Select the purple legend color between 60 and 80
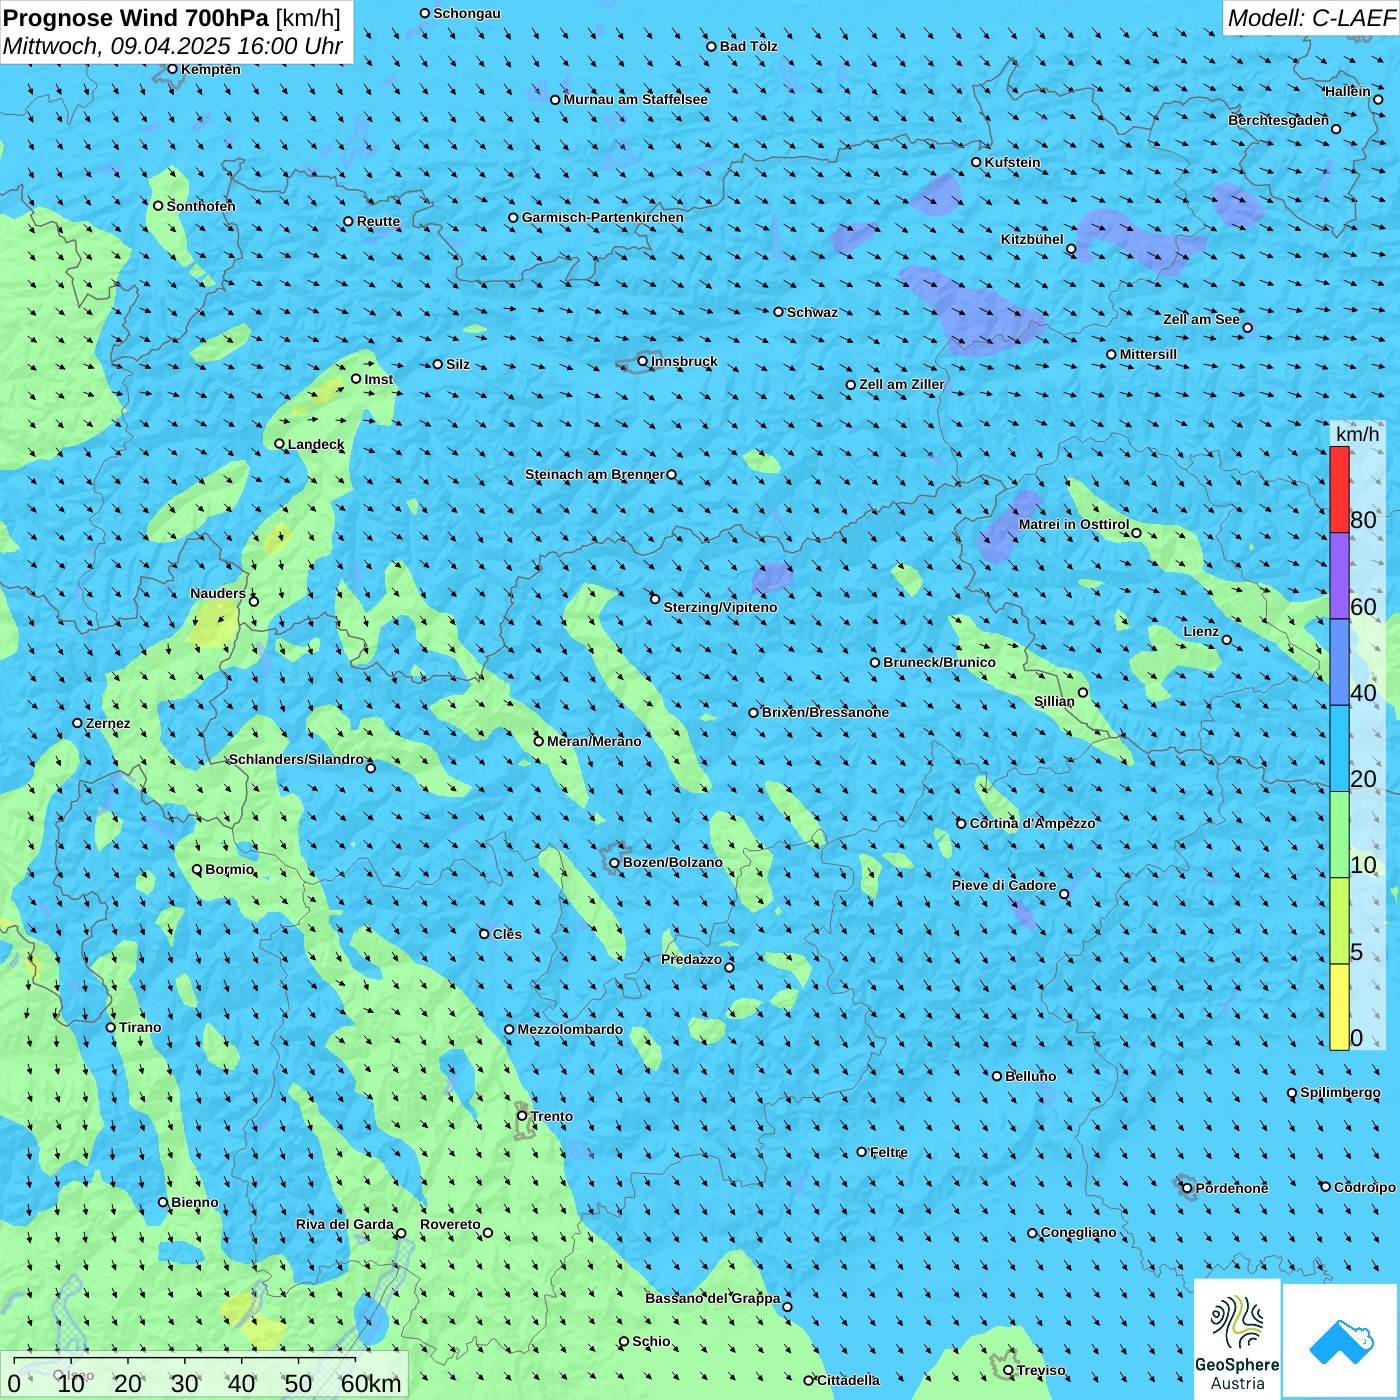 [x=1339, y=576]
